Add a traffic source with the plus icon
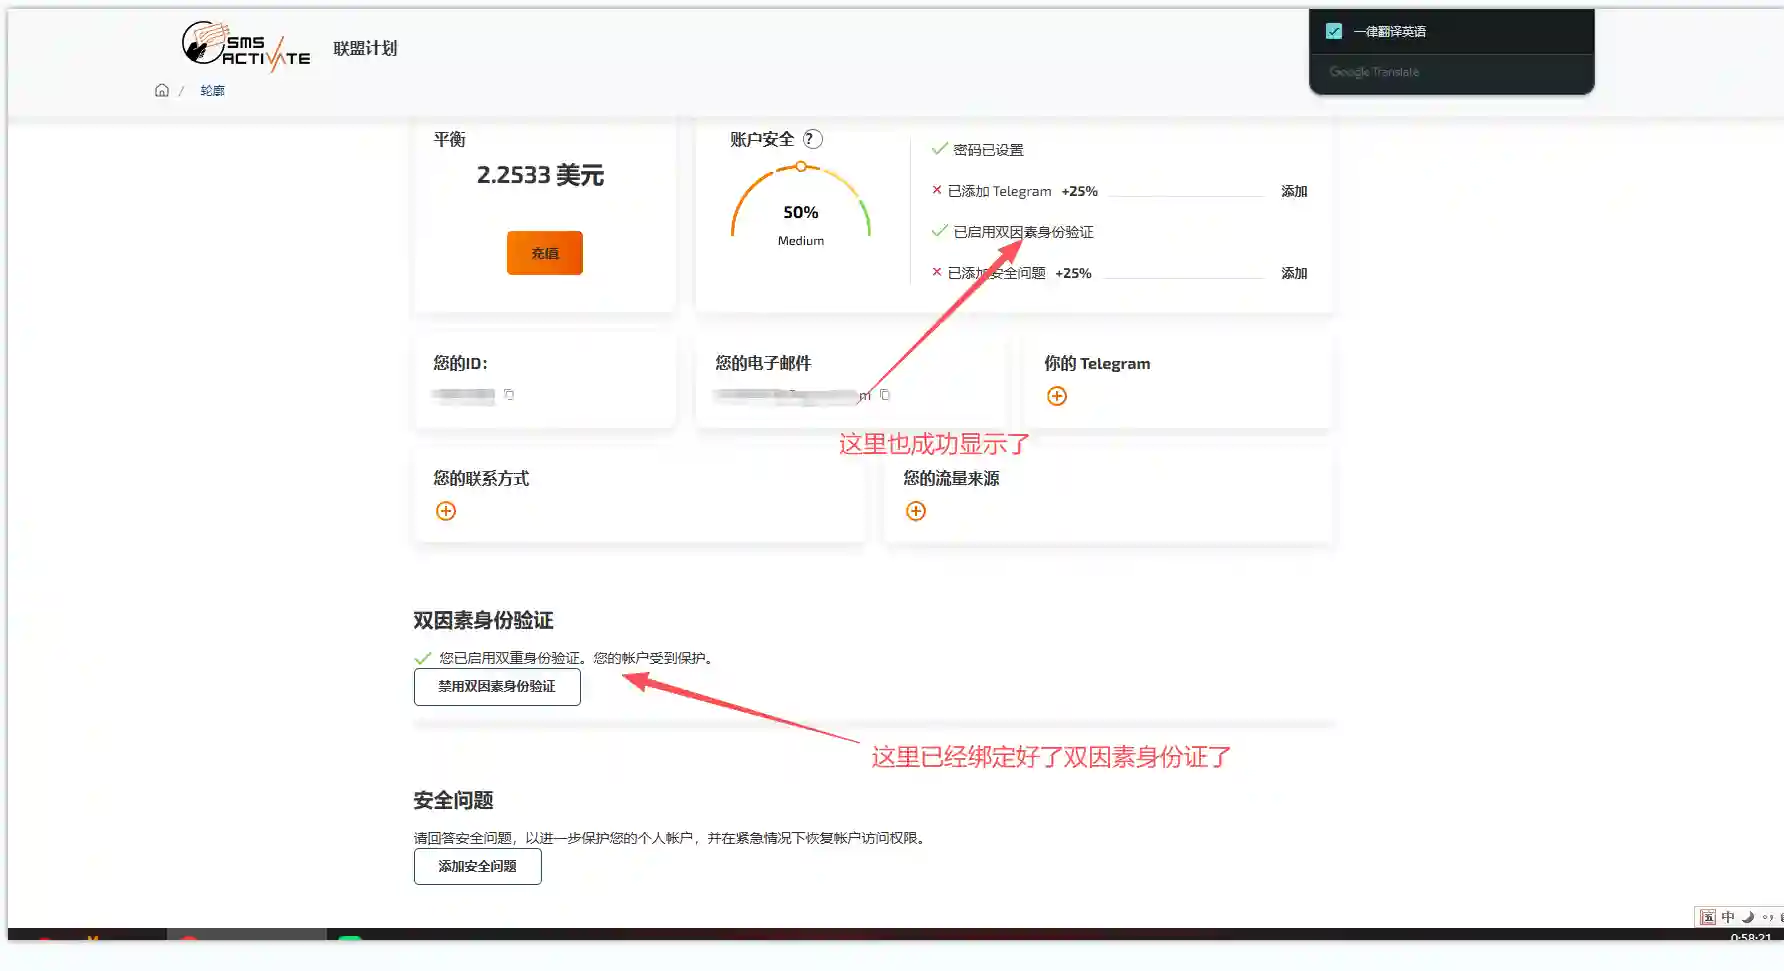The width and height of the screenshot is (1784, 971). [x=915, y=511]
